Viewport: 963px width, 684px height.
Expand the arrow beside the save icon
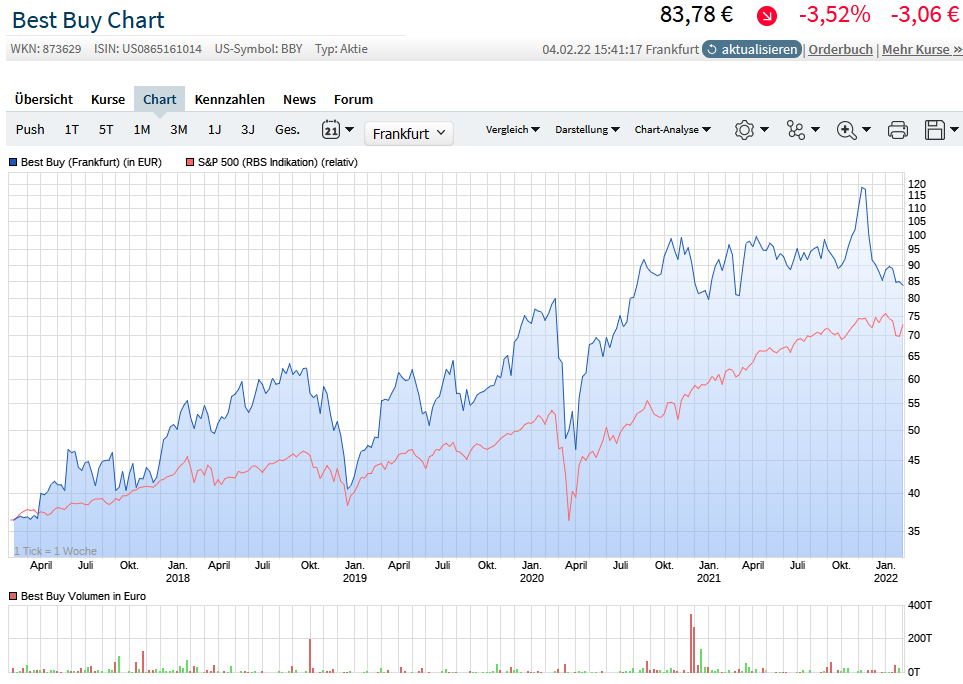[954, 130]
